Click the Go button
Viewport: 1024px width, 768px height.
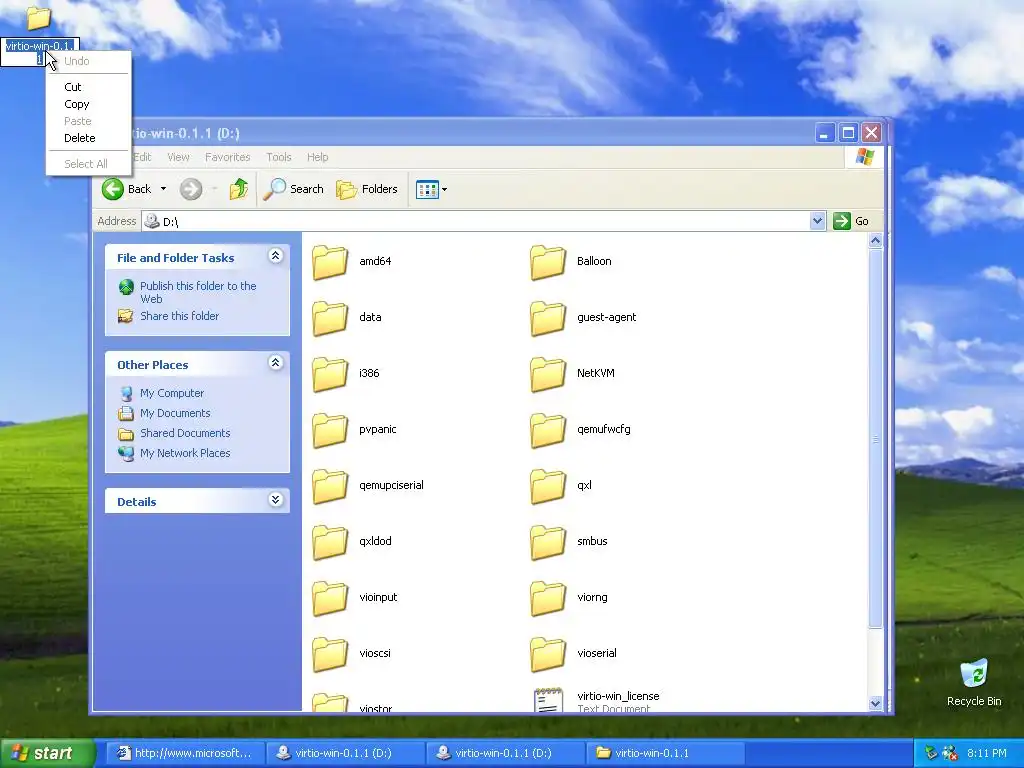(x=851, y=221)
